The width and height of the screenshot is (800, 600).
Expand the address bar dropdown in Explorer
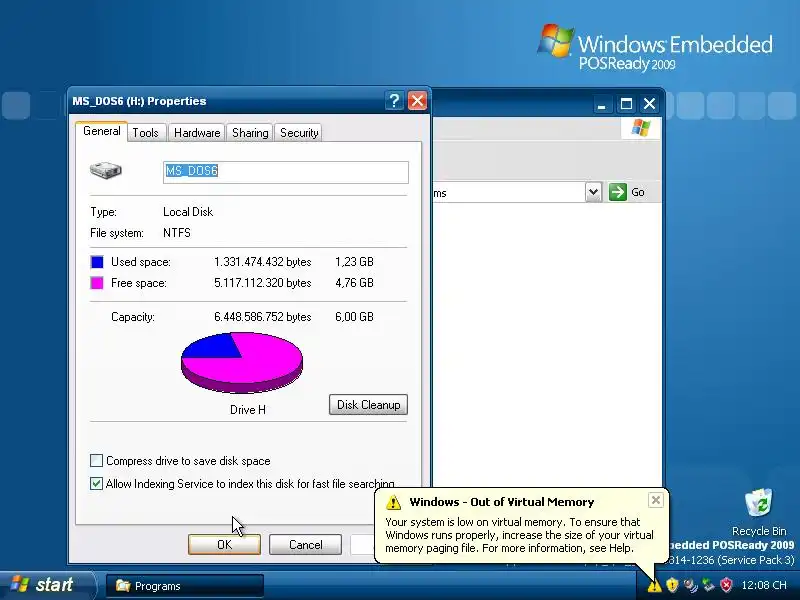point(593,192)
